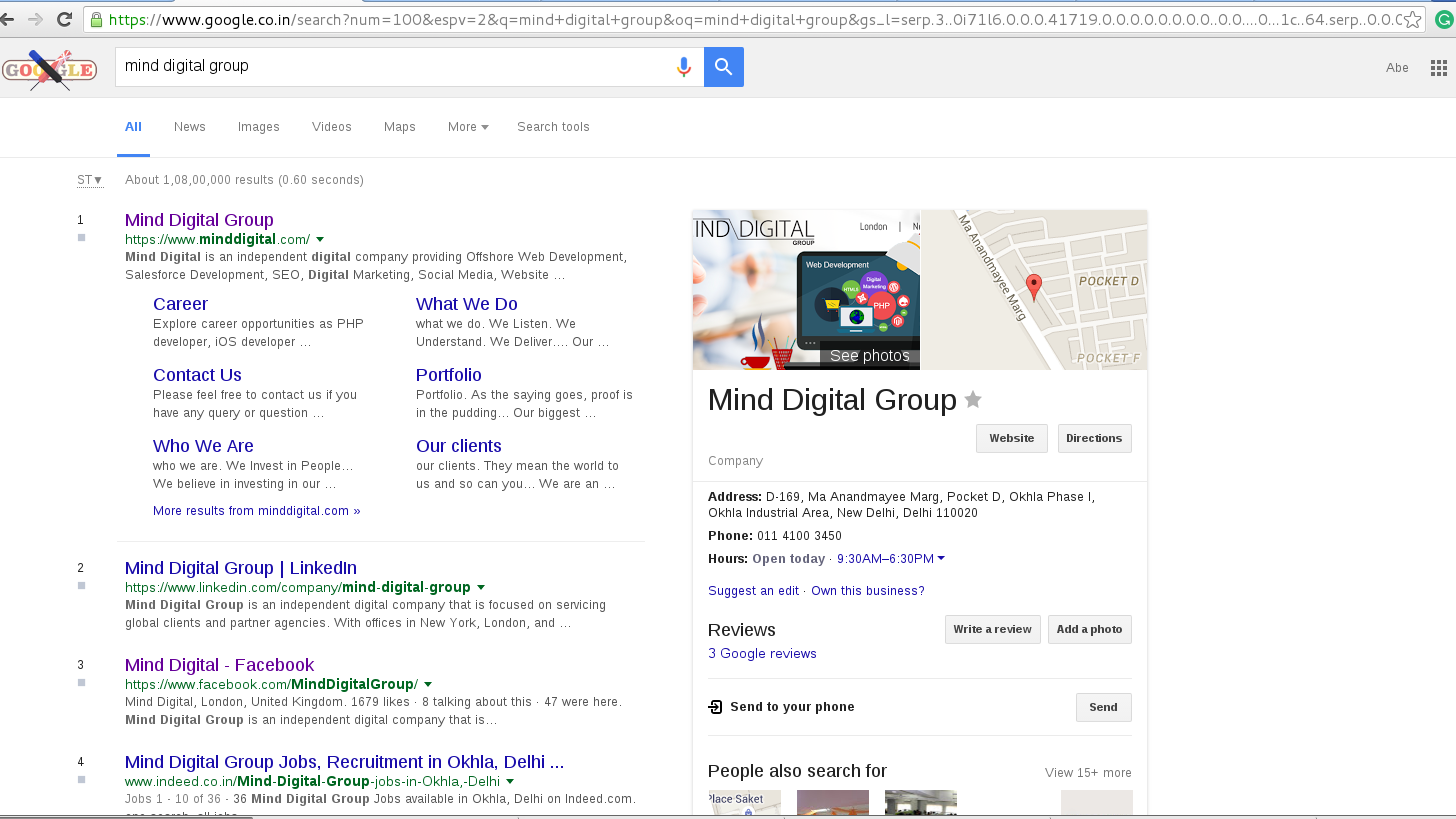Open See photos on the business image
The width and height of the screenshot is (1456, 819).
[x=869, y=356]
